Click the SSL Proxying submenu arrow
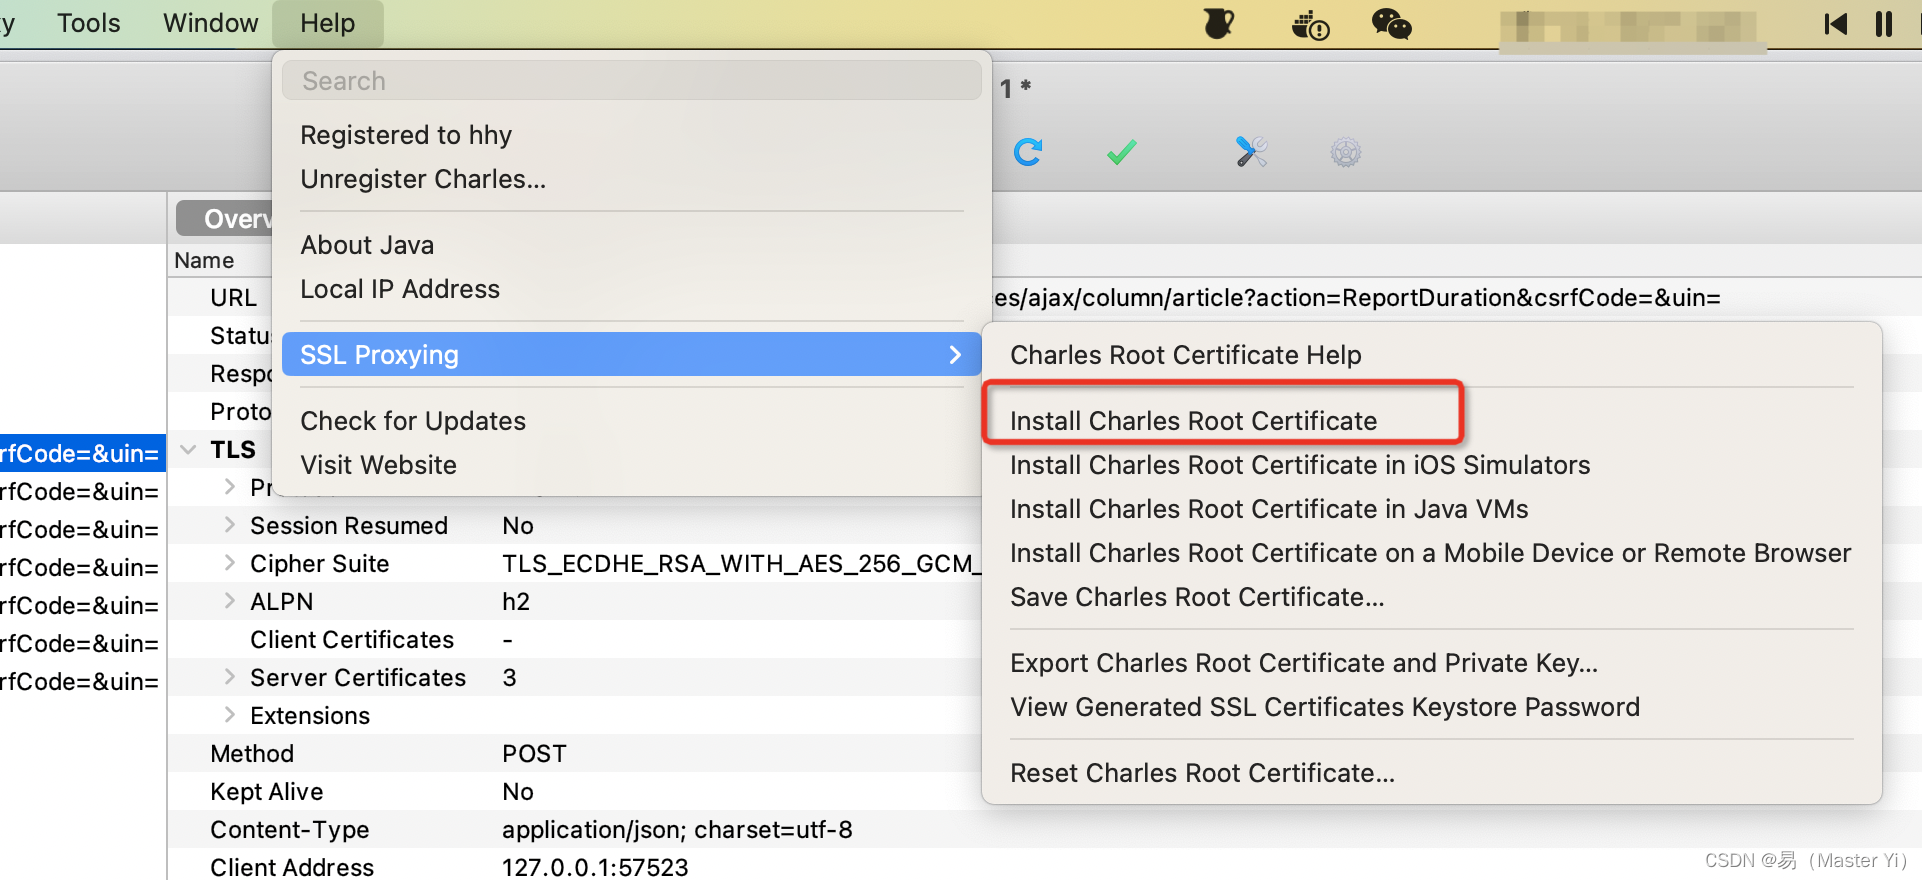 tap(955, 355)
